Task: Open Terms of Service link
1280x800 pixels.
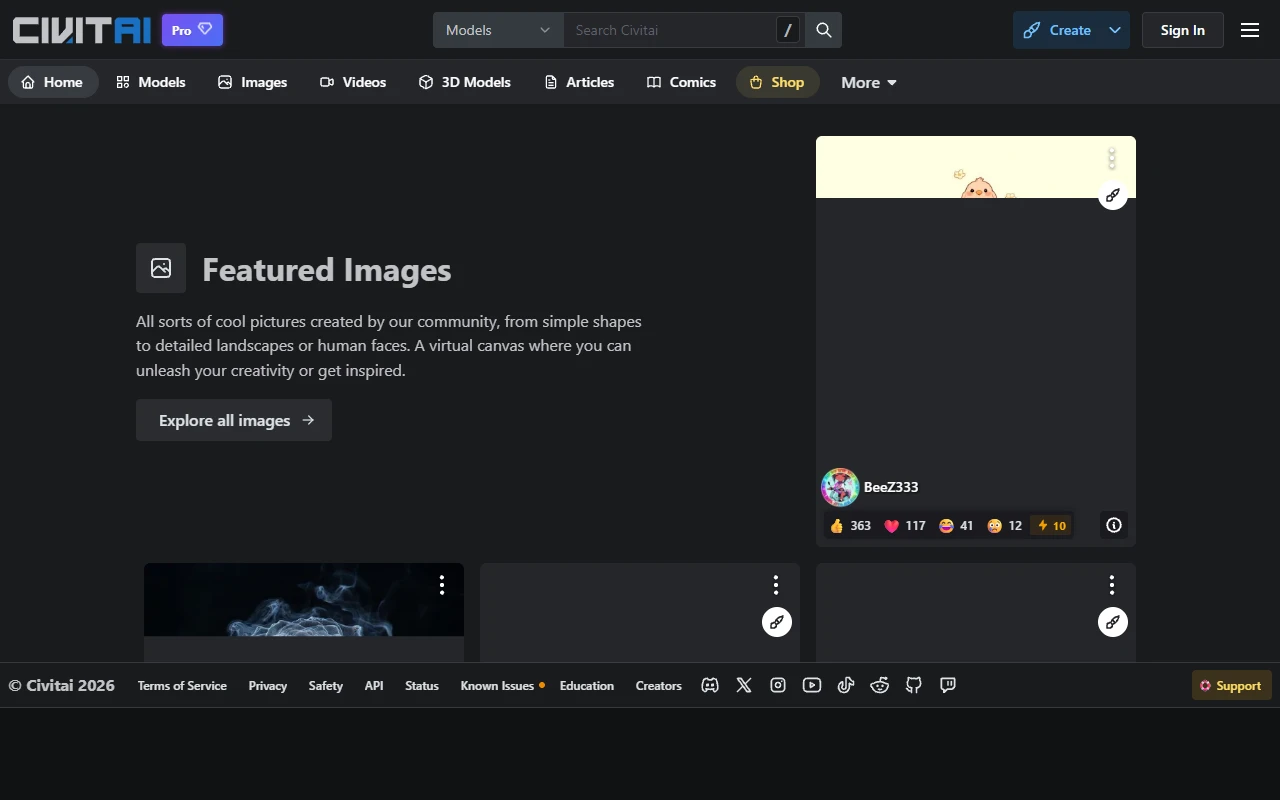Action: 182,685
